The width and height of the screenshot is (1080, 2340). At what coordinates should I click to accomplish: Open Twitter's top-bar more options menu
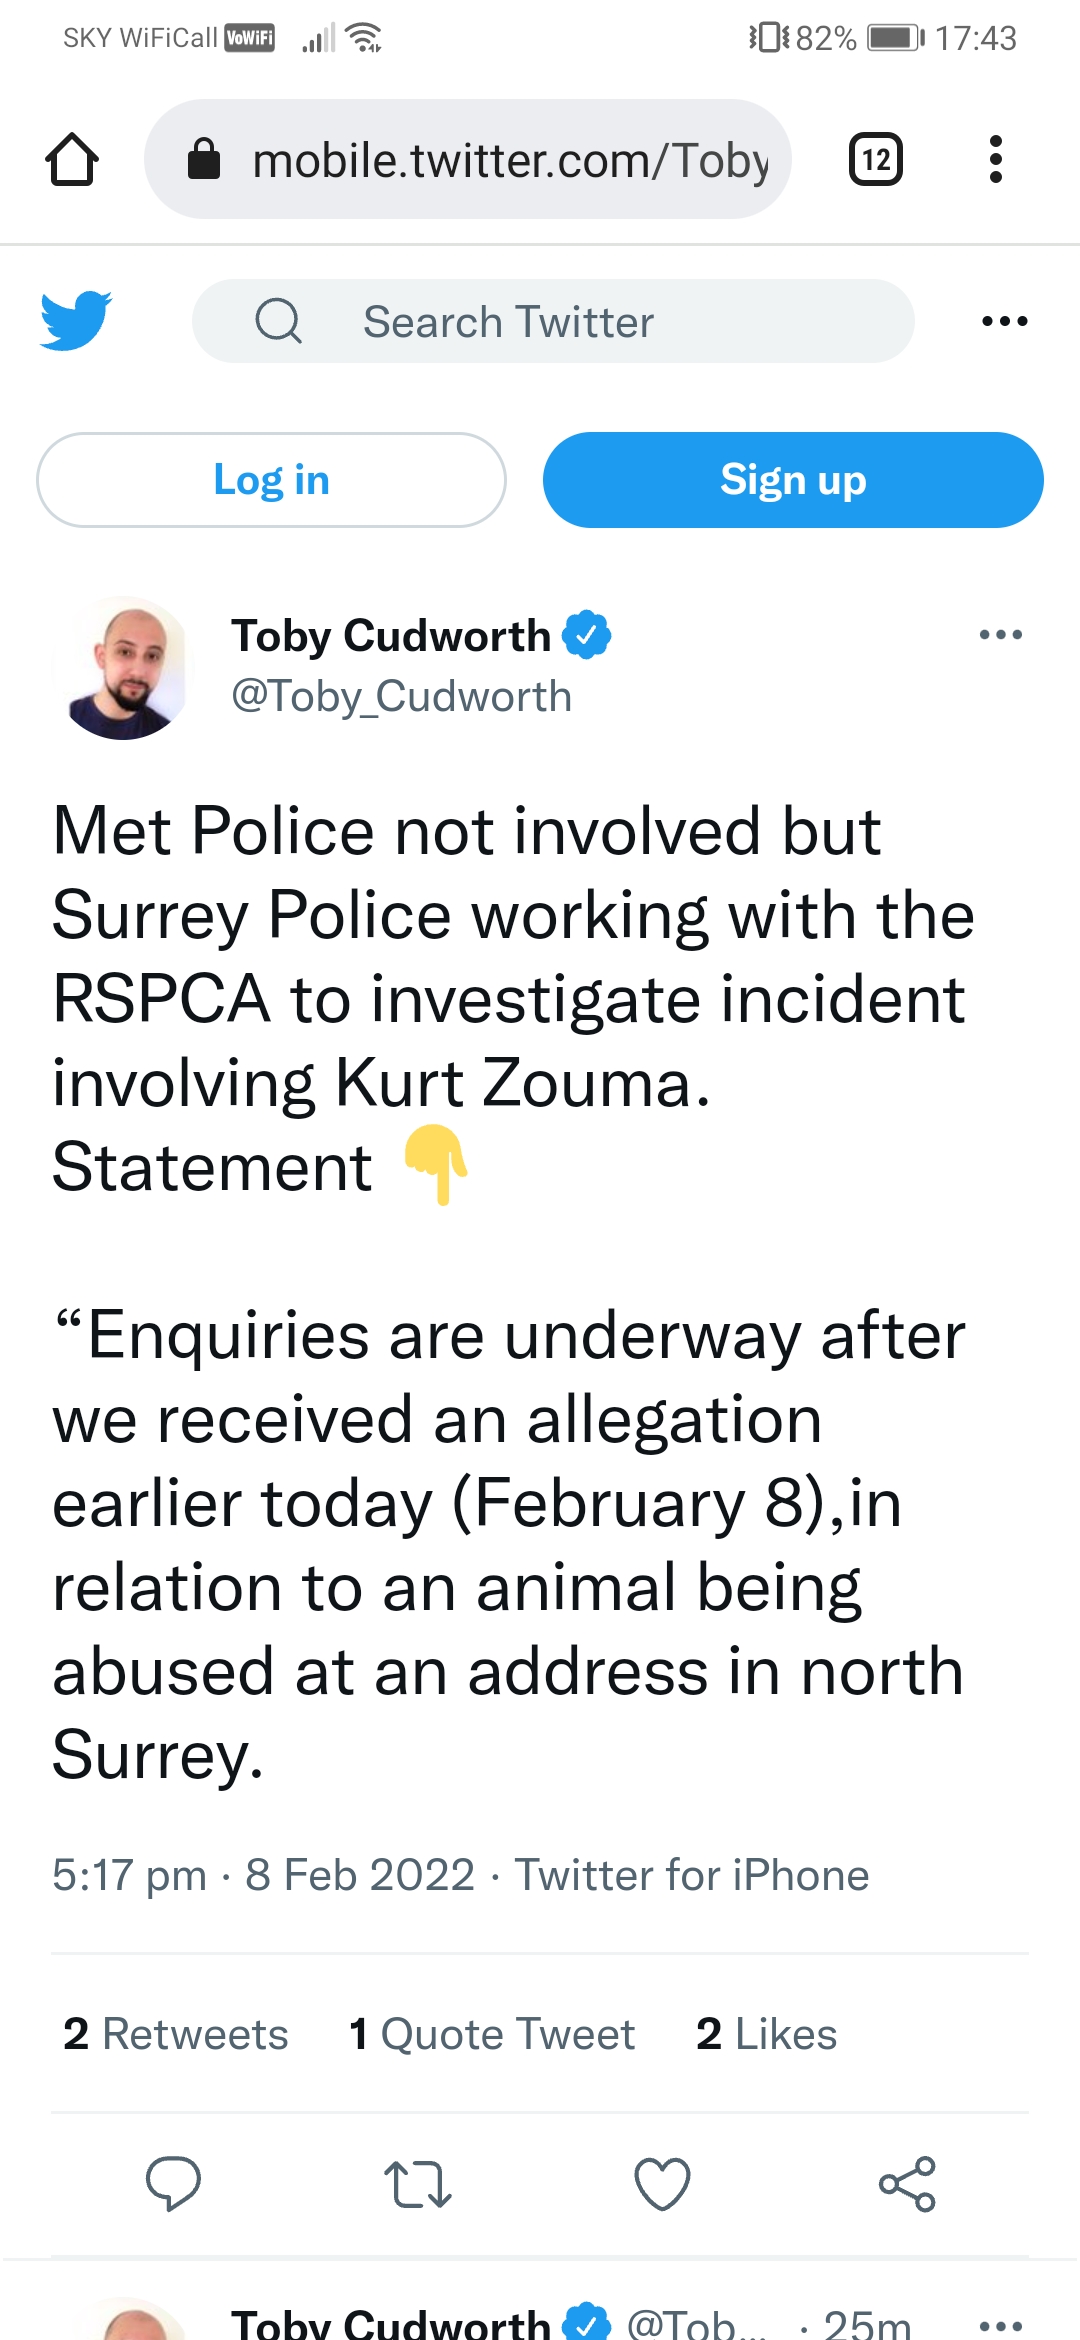pyautogui.click(x=1004, y=321)
